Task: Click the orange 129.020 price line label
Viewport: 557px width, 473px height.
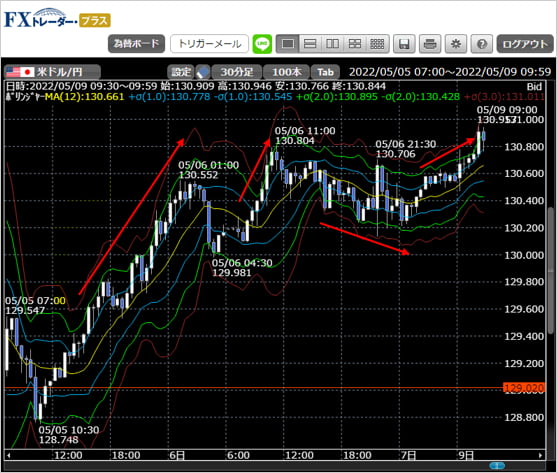Action: [524, 388]
